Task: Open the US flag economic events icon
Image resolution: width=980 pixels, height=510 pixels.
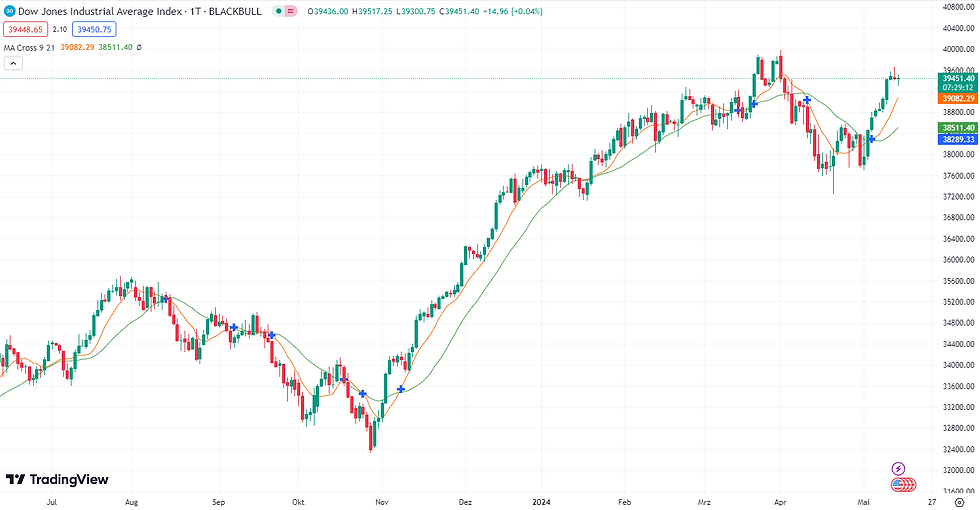Action: [x=898, y=484]
